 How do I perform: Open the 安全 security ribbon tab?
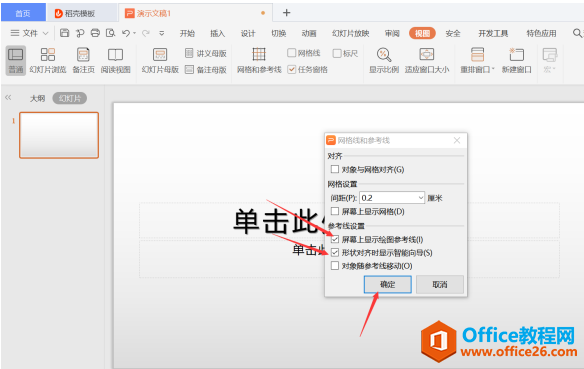point(453,34)
